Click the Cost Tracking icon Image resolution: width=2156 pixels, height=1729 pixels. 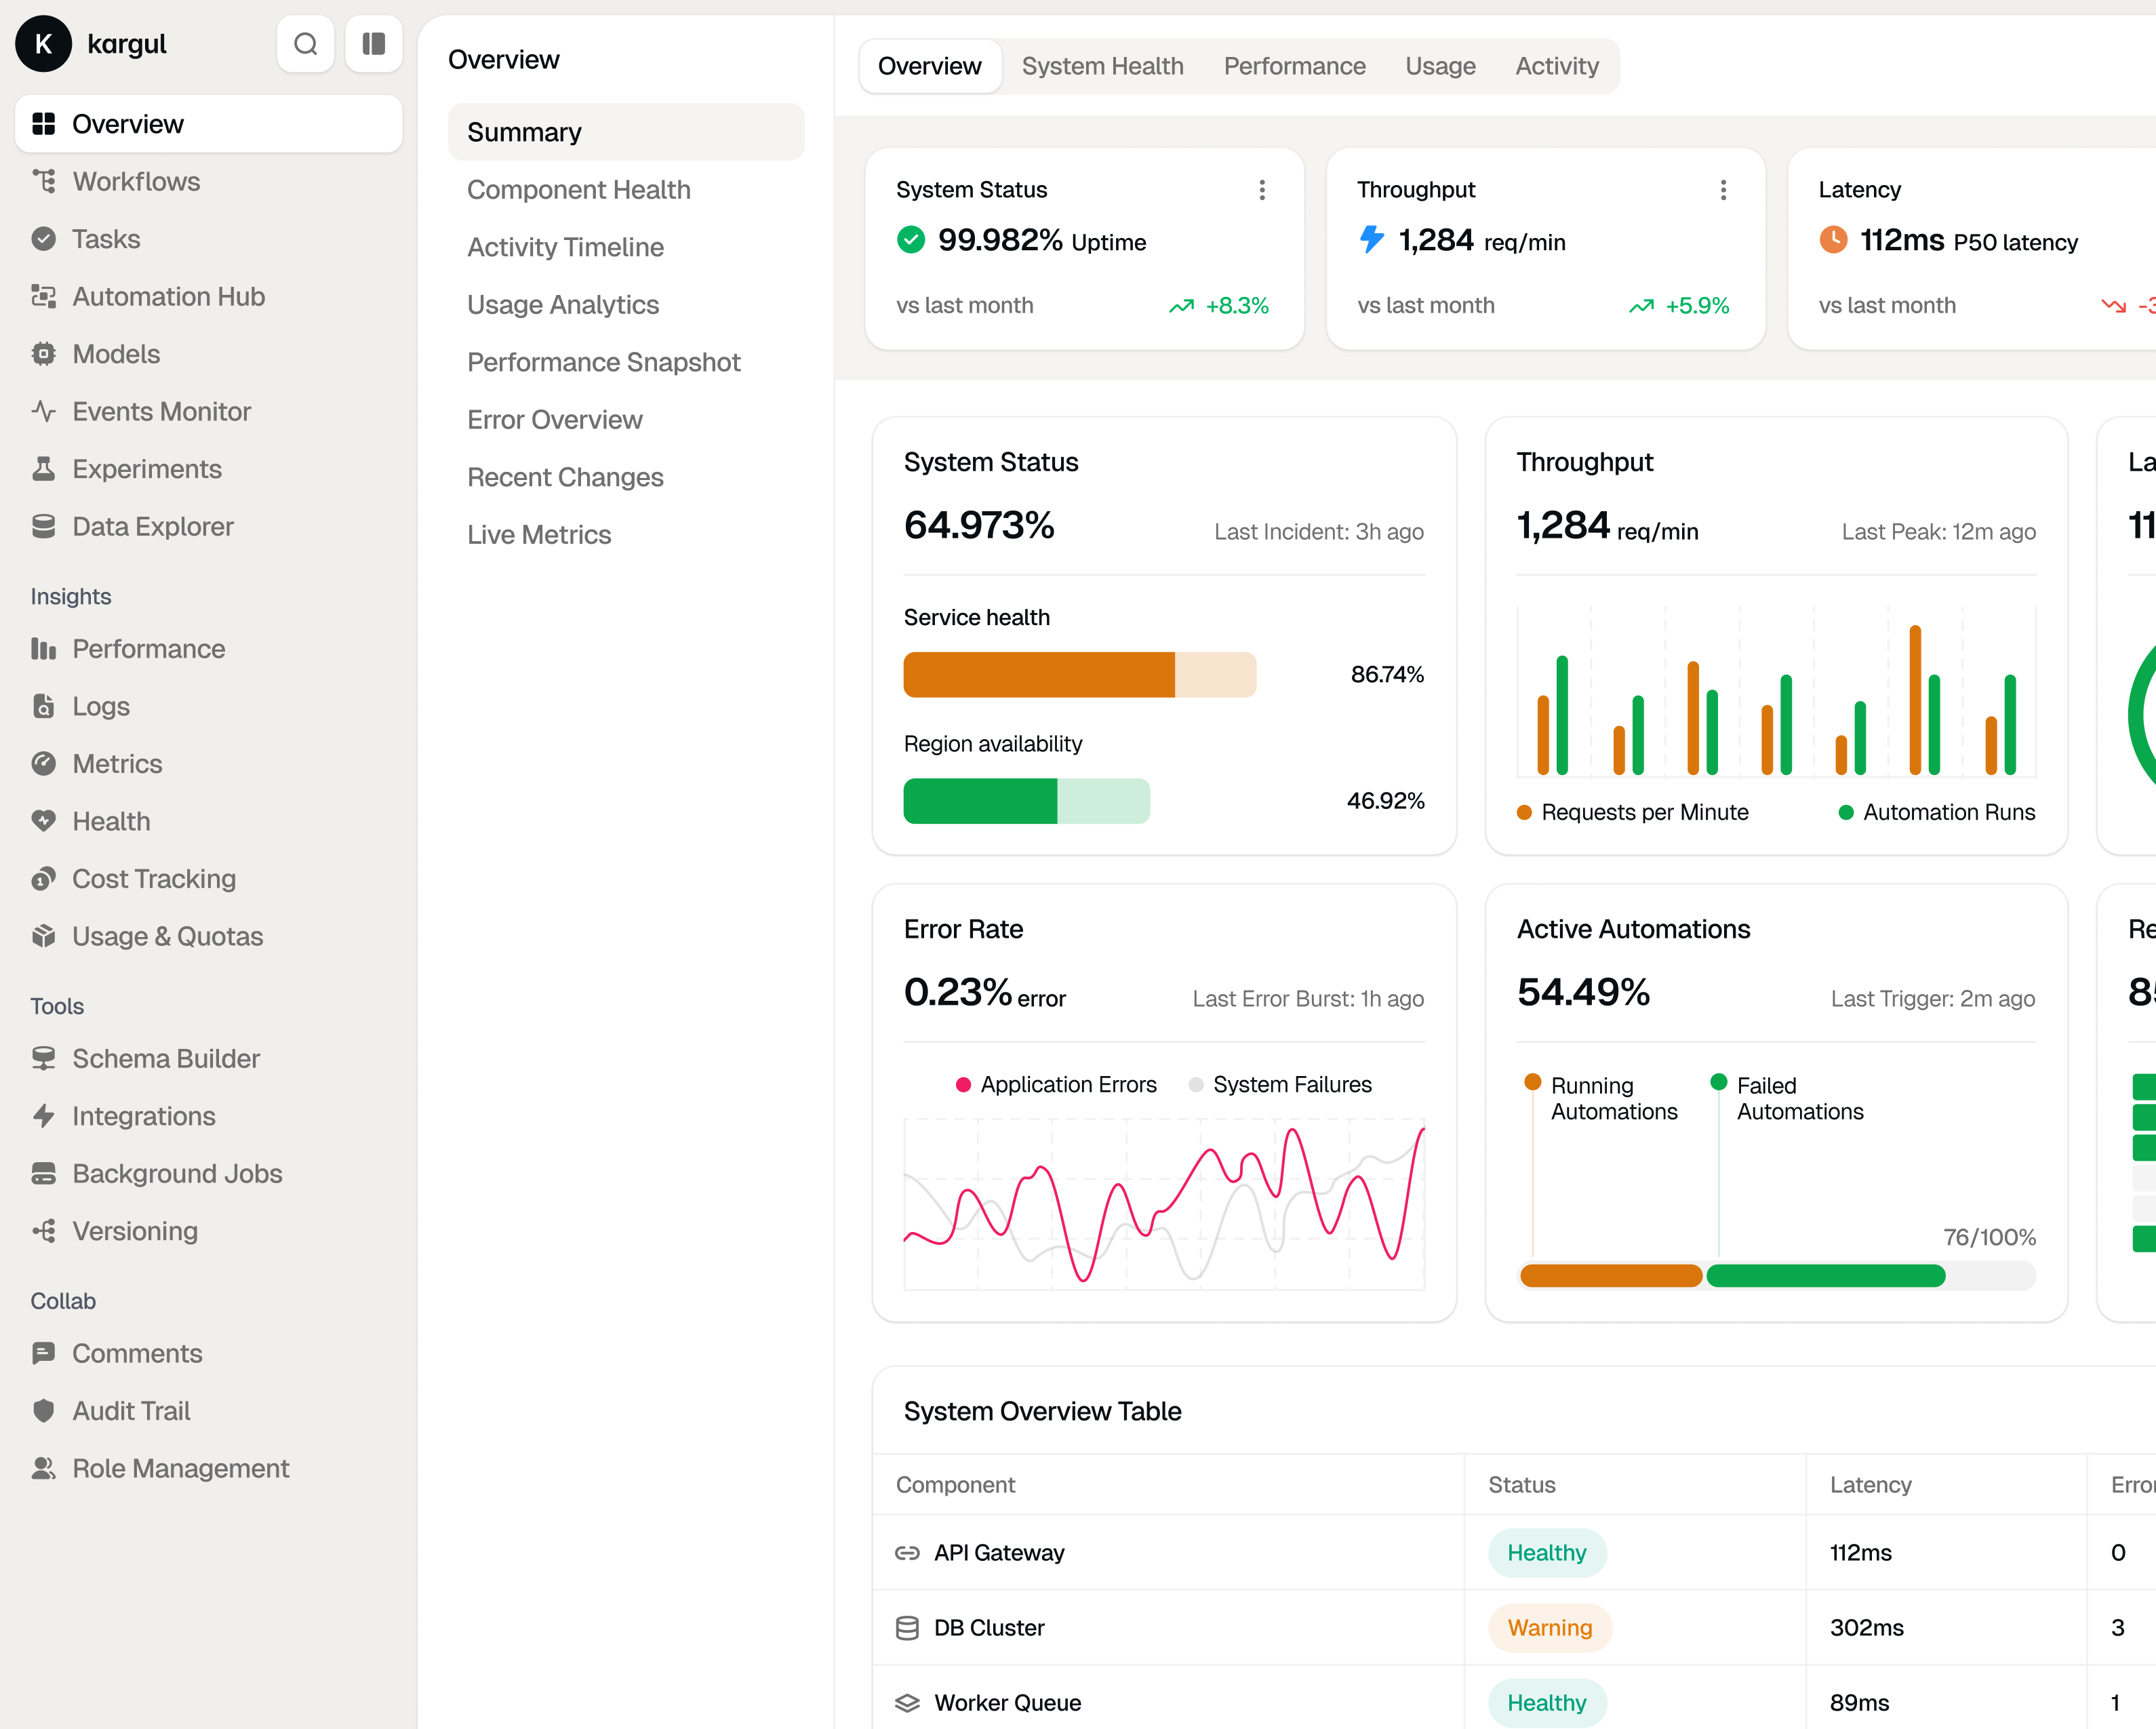pos(43,879)
